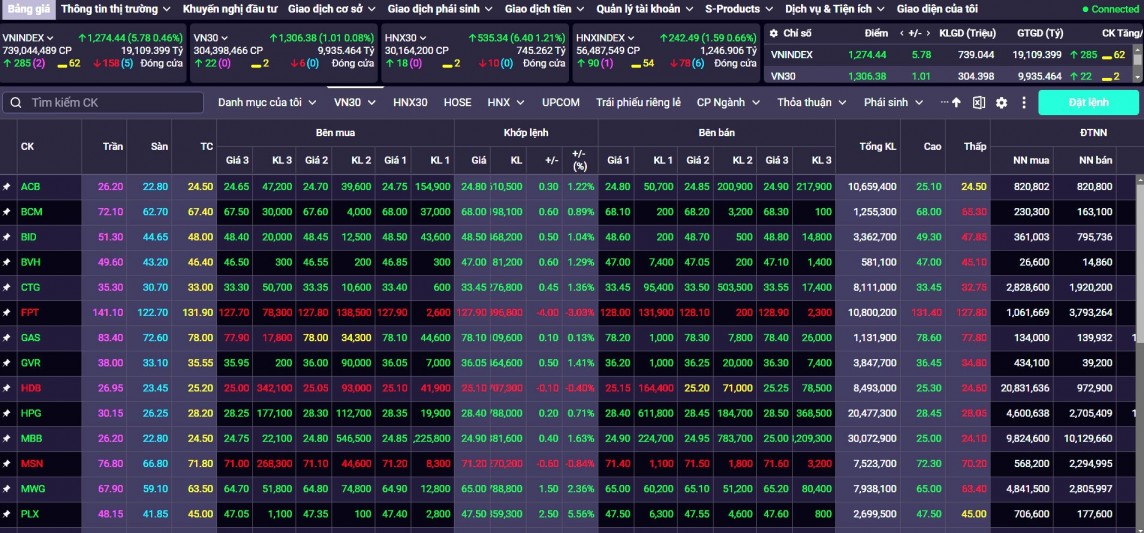The width and height of the screenshot is (1144, 533).
Task: Expand the Phái sinh dropdown
Action: [892, 103]
